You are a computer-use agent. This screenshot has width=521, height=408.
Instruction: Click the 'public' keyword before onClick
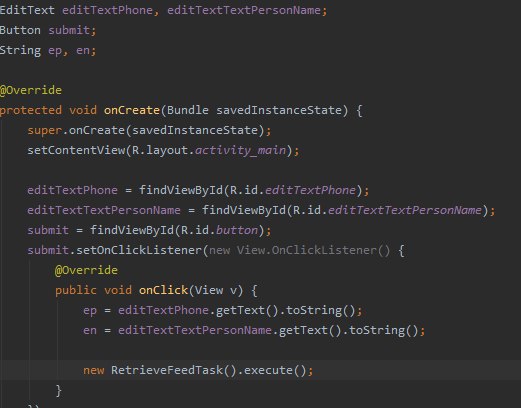pyautogui.click(x=76, y=290)
